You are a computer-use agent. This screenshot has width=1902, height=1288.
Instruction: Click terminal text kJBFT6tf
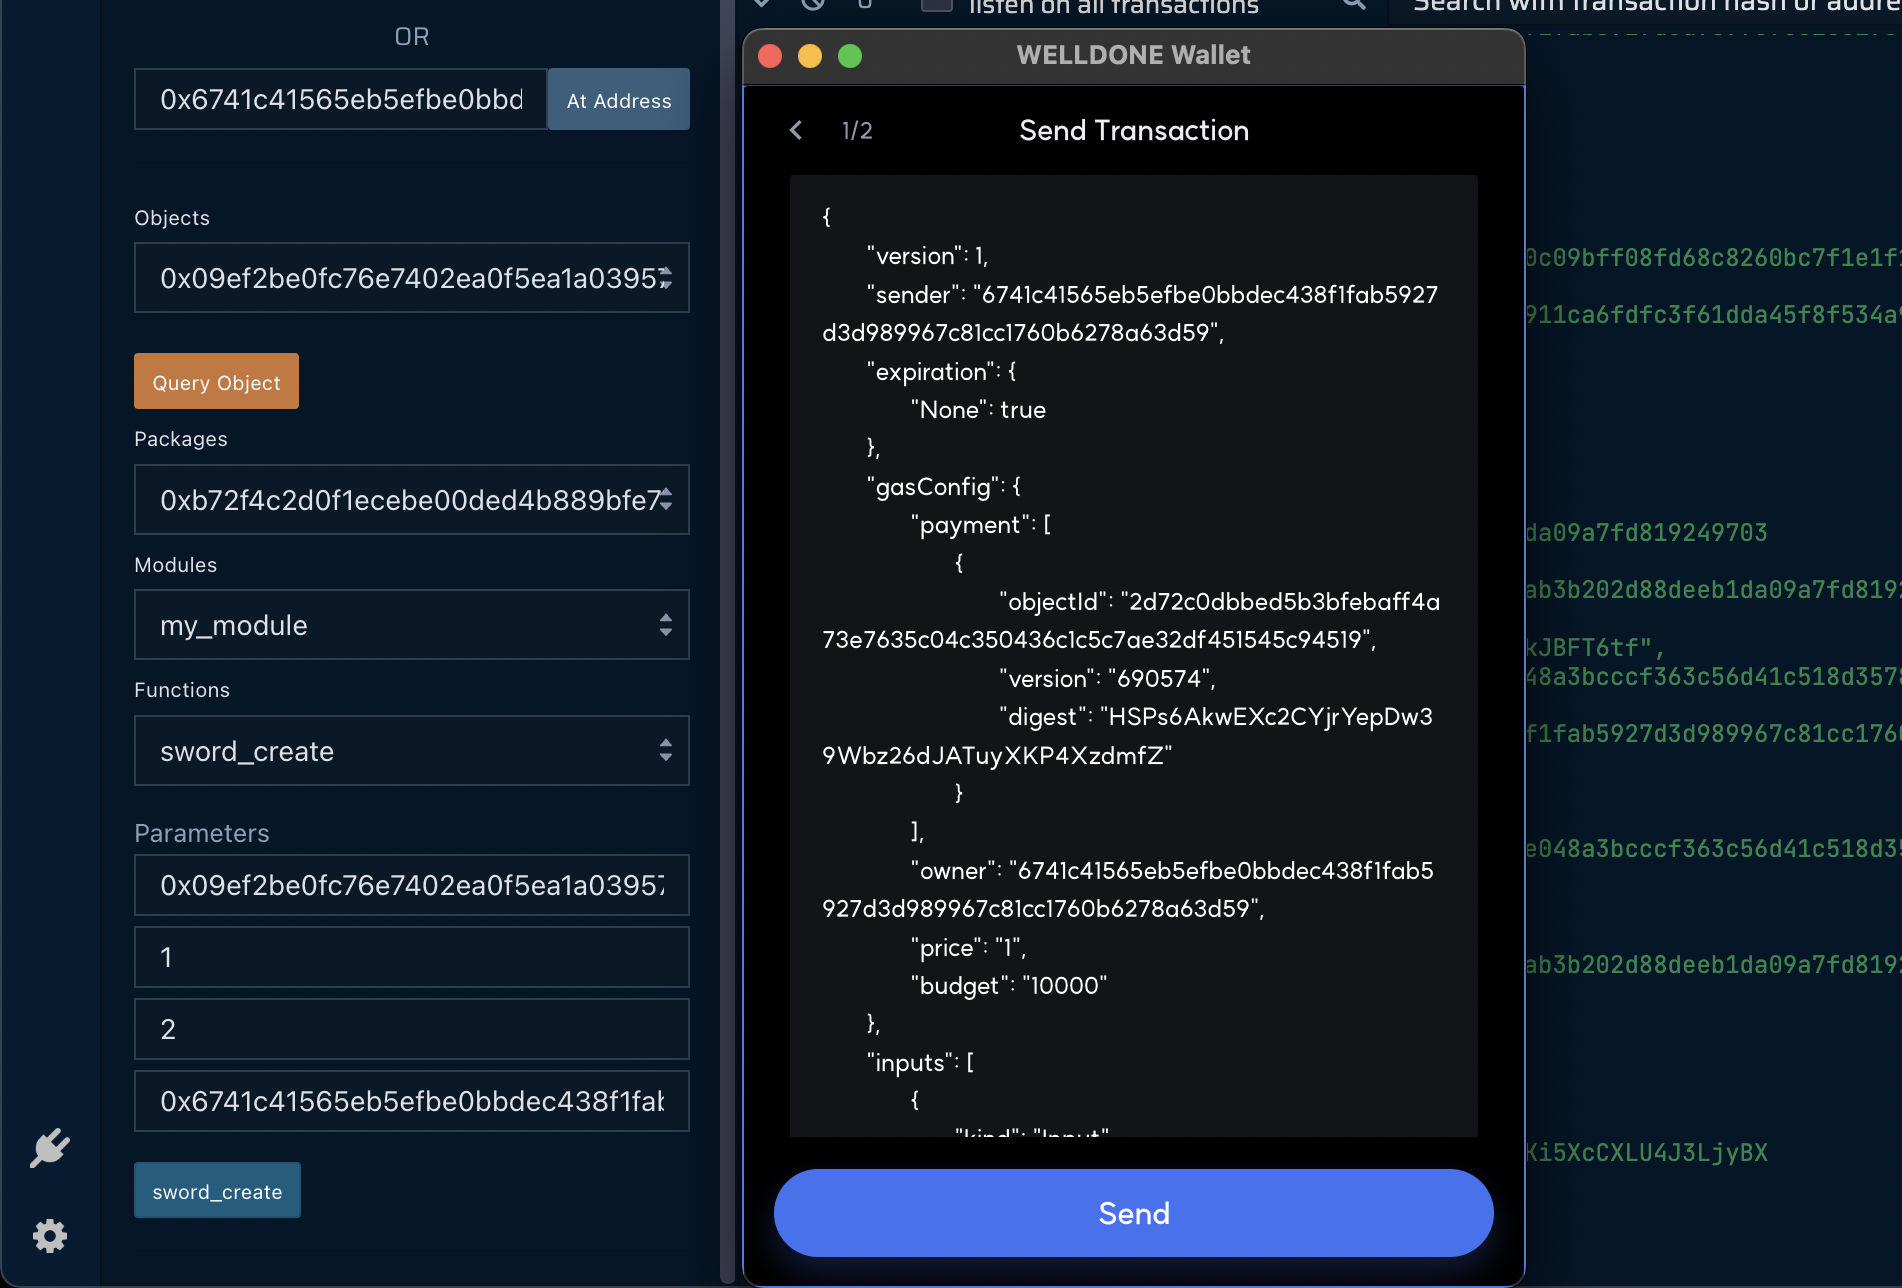pos(1596,648)
